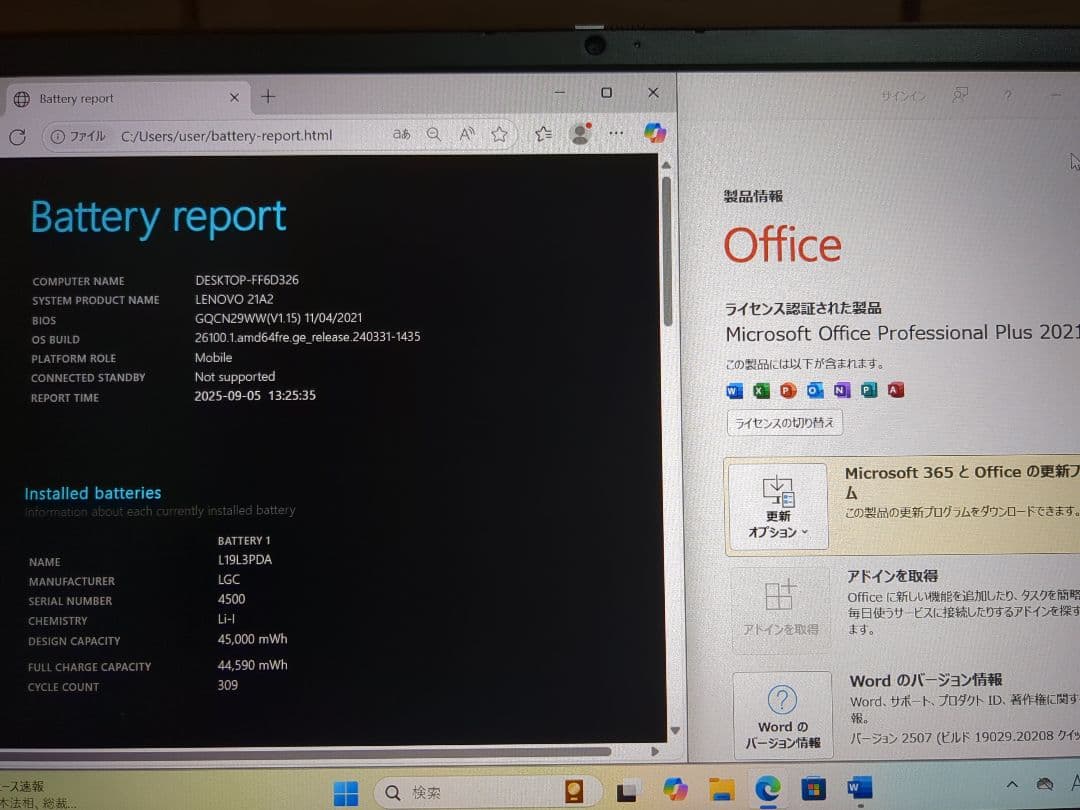1080x810 pixels.
Task: Click the browser refresh icon
Action: [17, 137]
